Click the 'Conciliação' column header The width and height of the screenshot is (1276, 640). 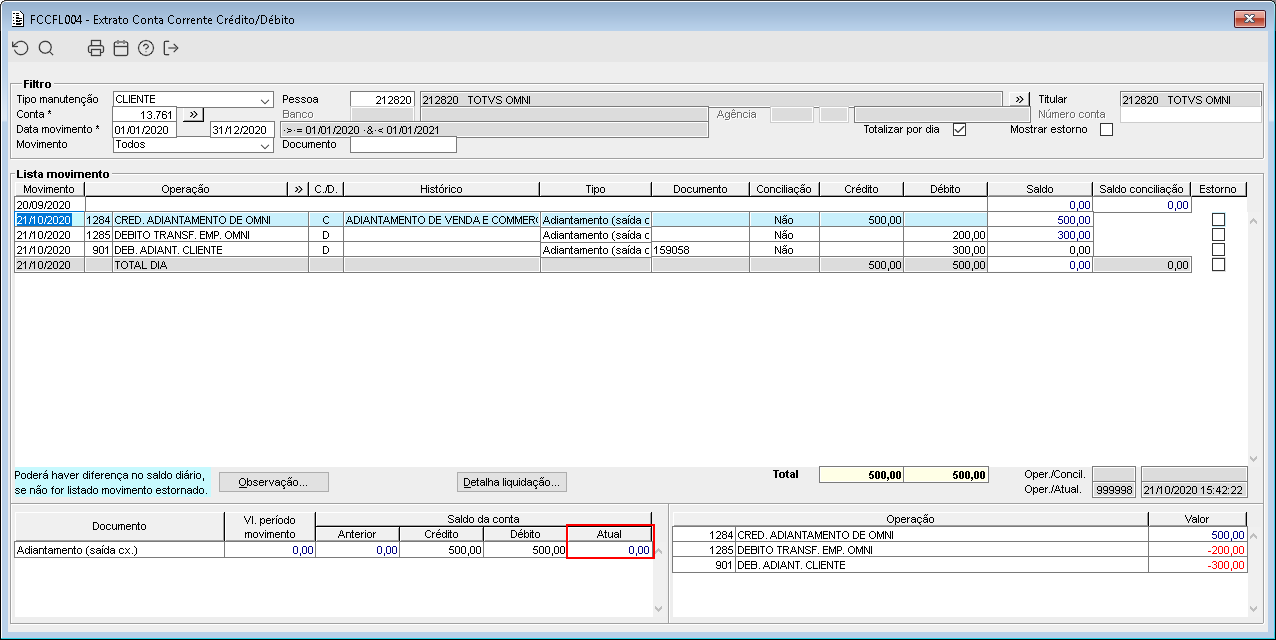coord(784,189)
